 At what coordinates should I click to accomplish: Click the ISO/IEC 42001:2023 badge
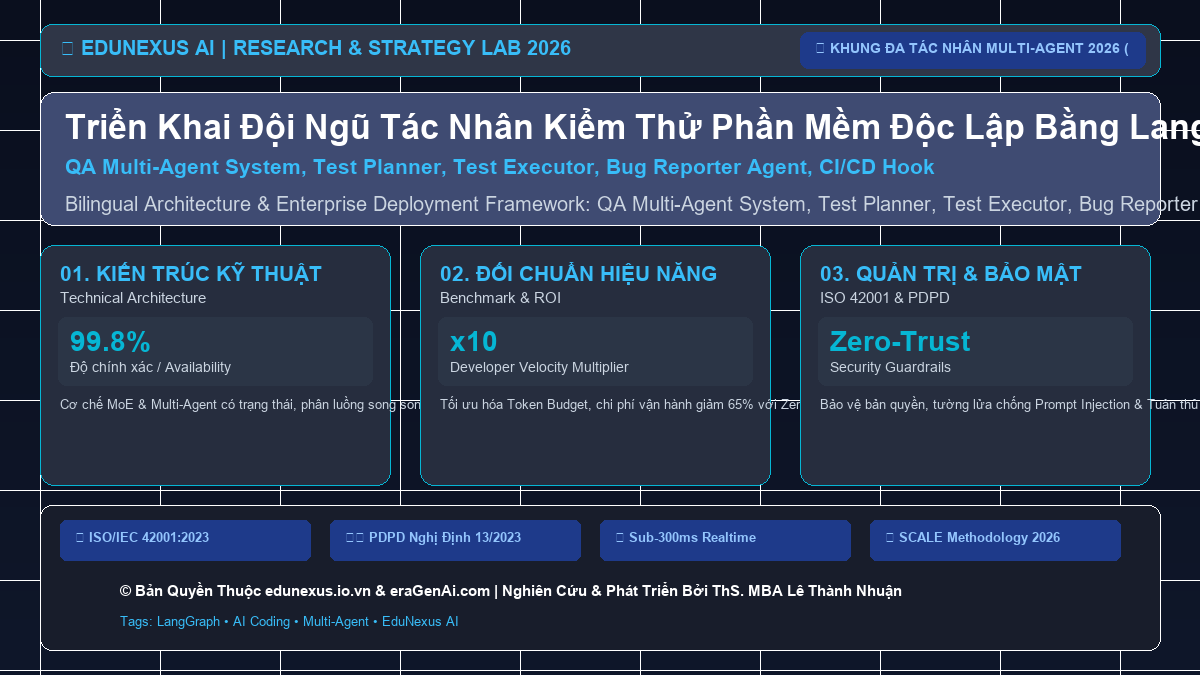pos(185,540)
